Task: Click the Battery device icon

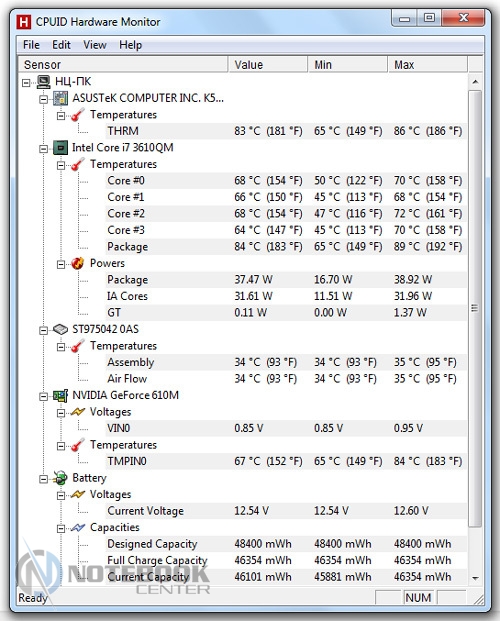Action: (61, 478)
